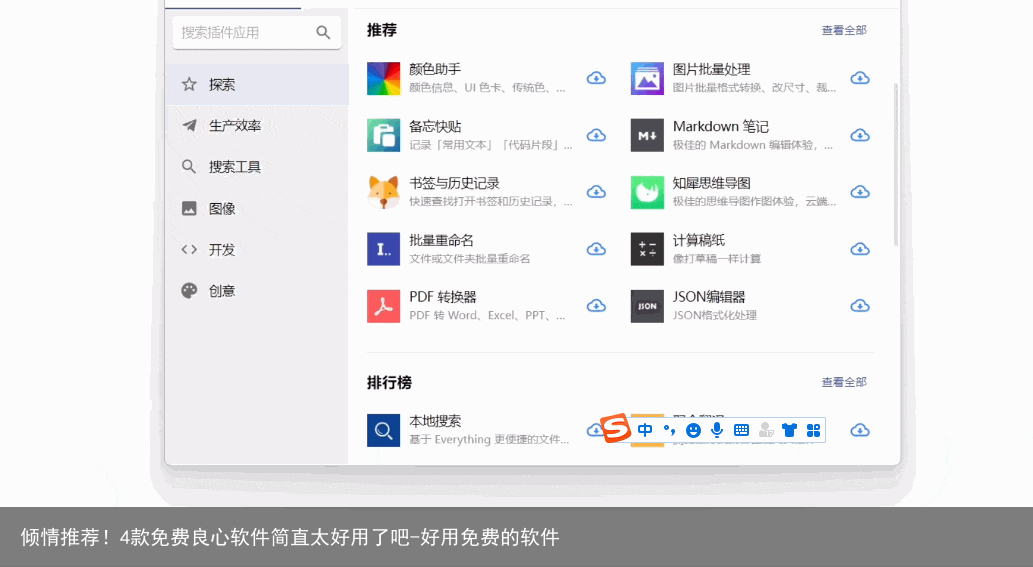Click the Sogou input microphone icon

pos(717,430)
